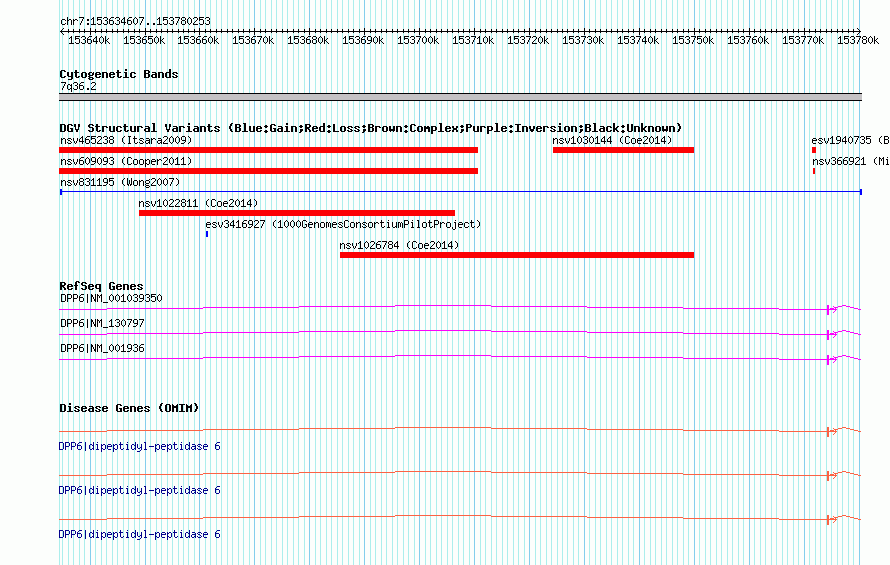Select variant label esv3416927 (1000GenomesConsortiumPilotProject)

tap(343, 224)
